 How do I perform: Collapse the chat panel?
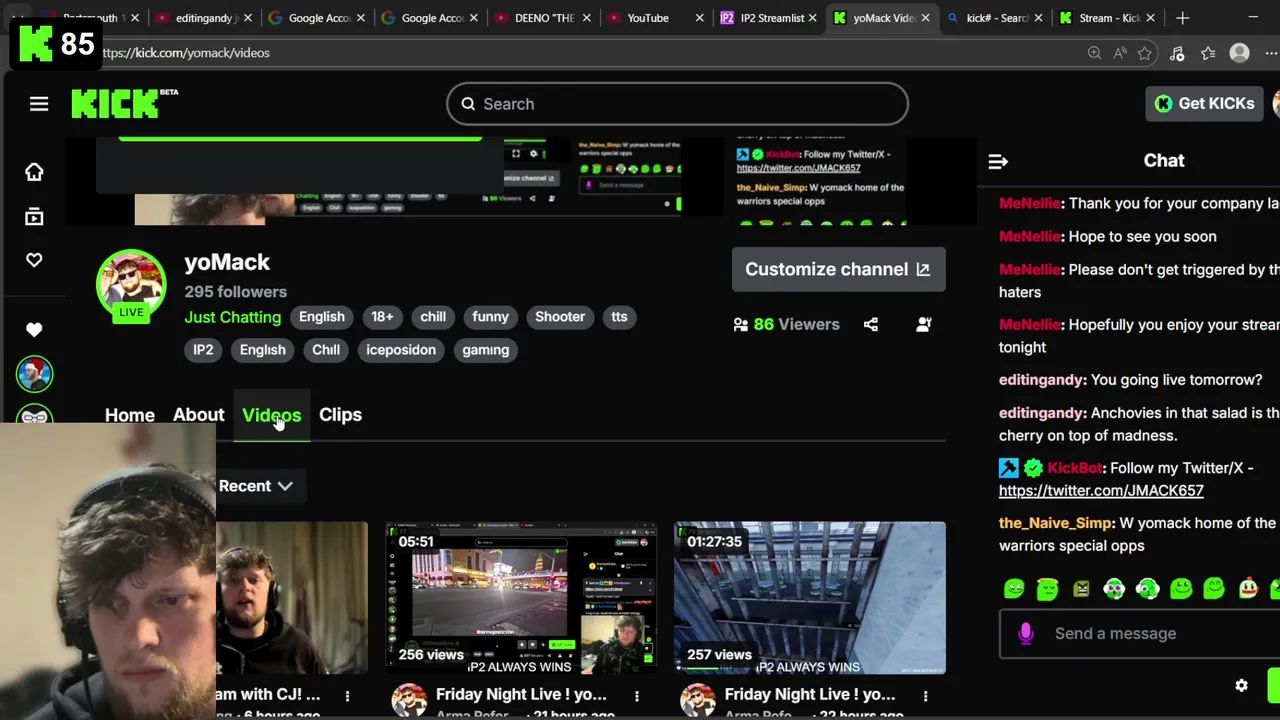pyautogui.click(x=997, y=161)
